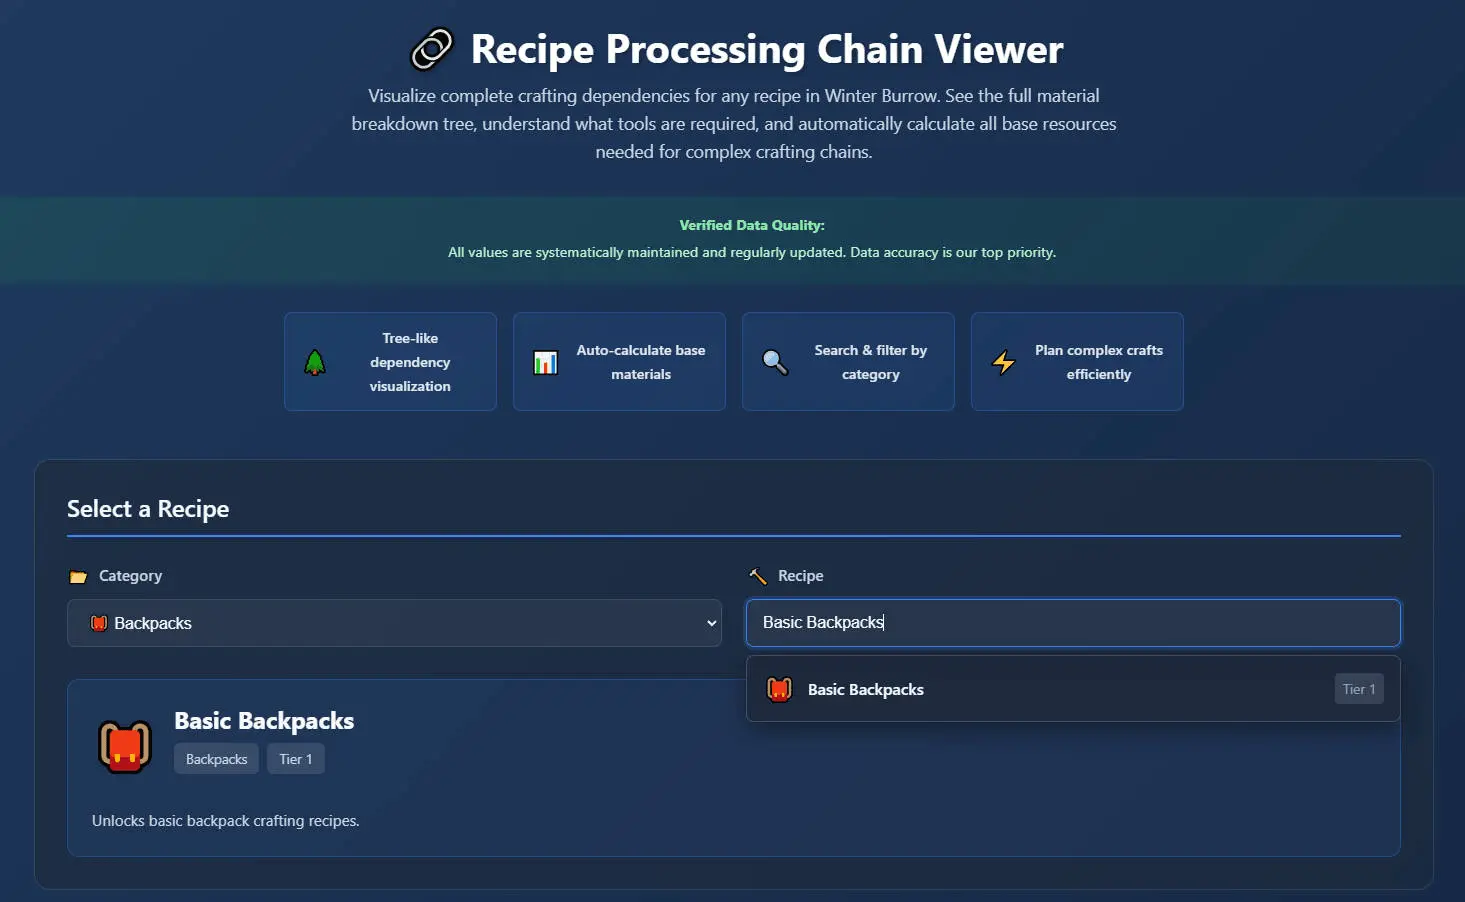Click the lightning bolt crafts icon

pyautogui.click(x=1003, y=361)
